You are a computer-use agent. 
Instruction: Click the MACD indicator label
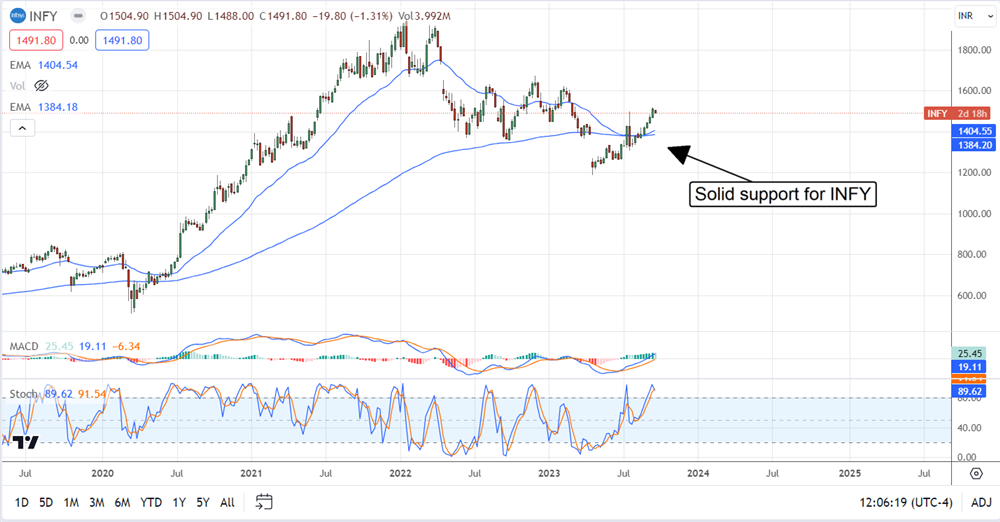pyautogui.click(x=24, y=347)
